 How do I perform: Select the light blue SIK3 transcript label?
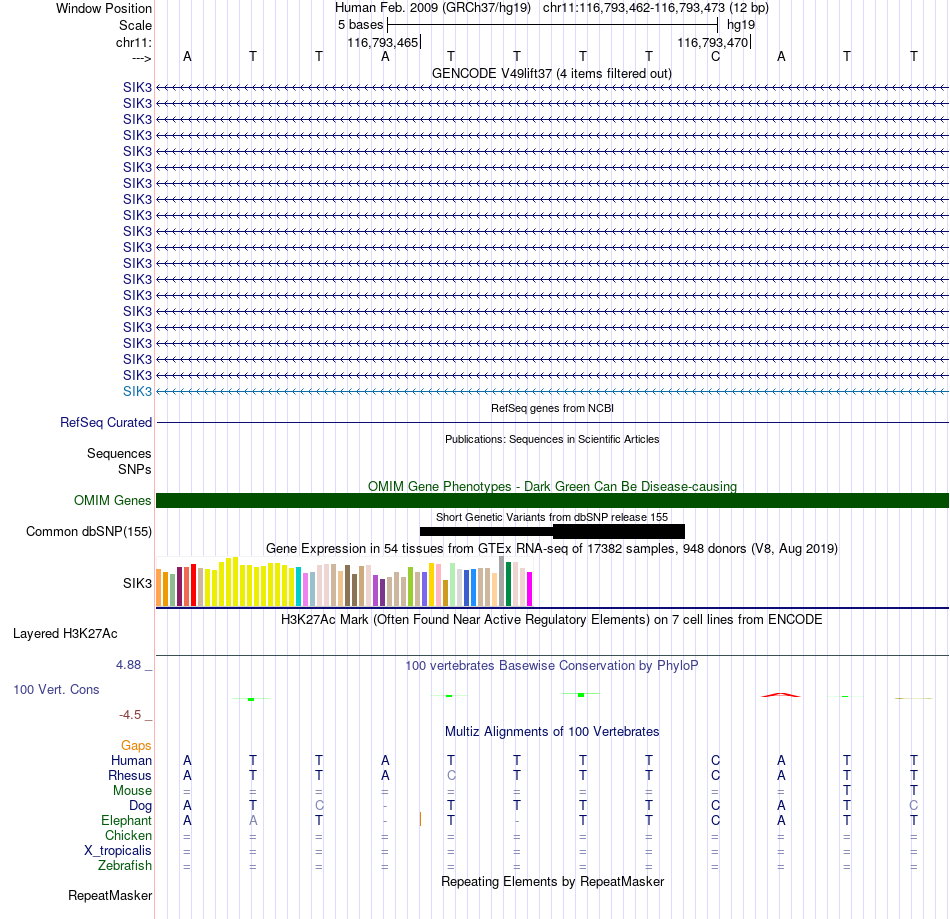point(138,391)
